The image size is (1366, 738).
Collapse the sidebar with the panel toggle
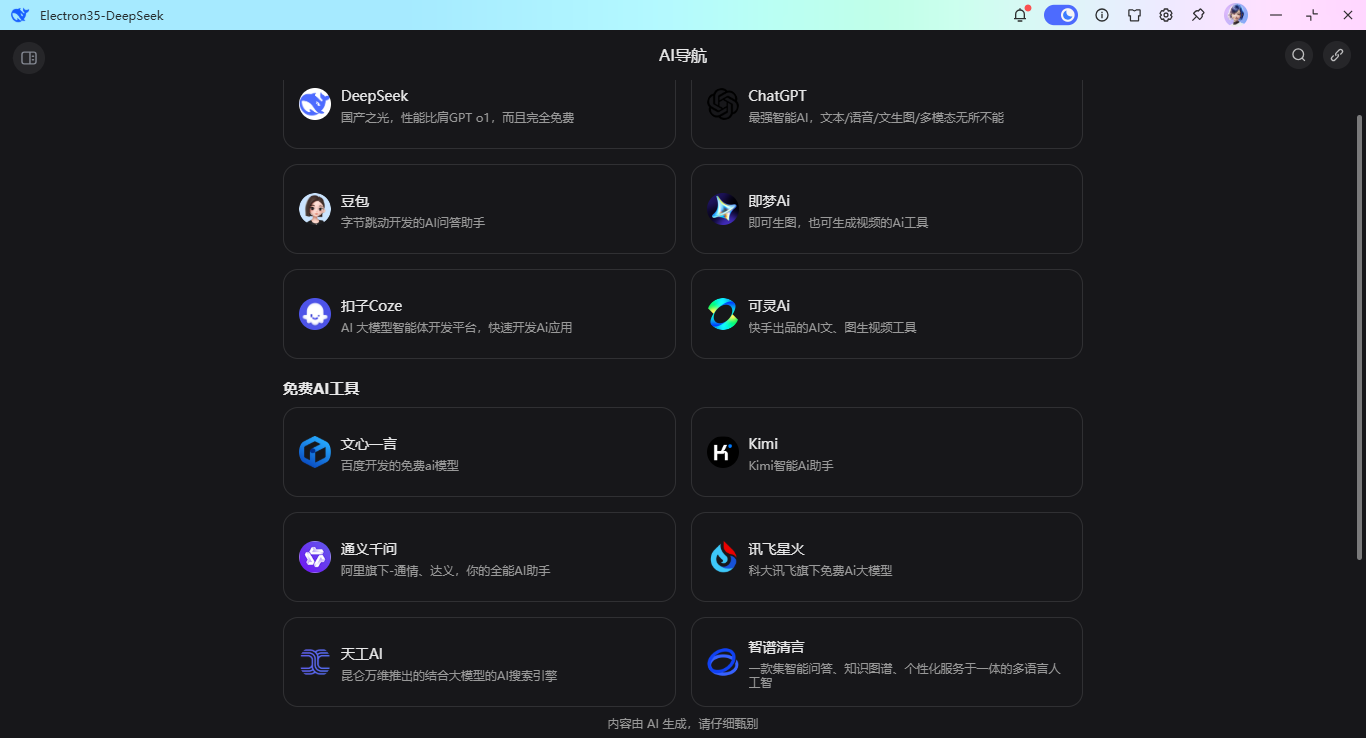(28, 58)
